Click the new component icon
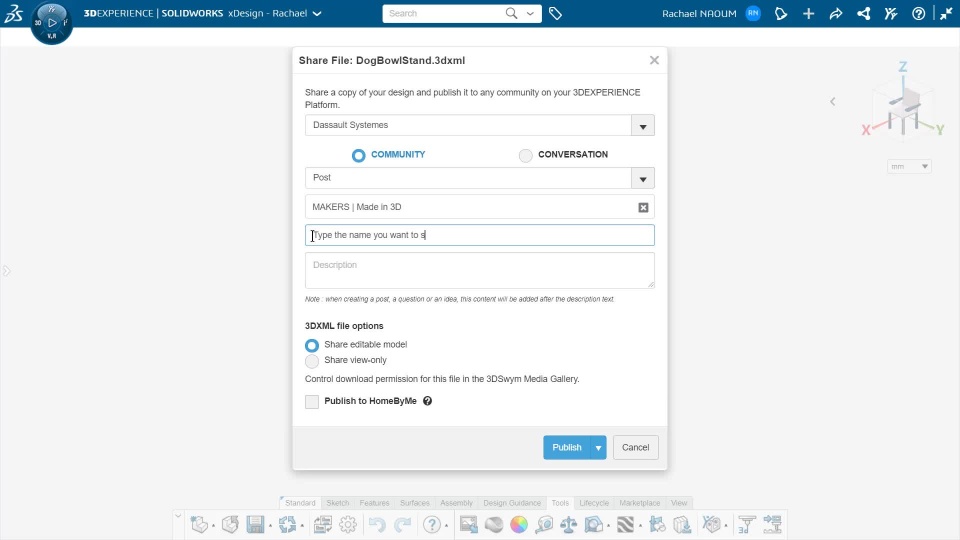 coord(199,525)
